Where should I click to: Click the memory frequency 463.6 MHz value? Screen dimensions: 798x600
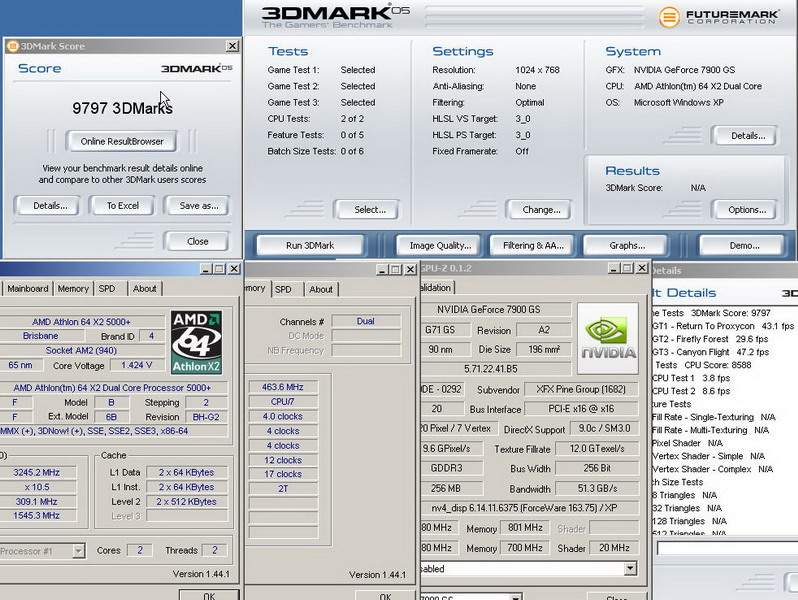pos(282,387)
